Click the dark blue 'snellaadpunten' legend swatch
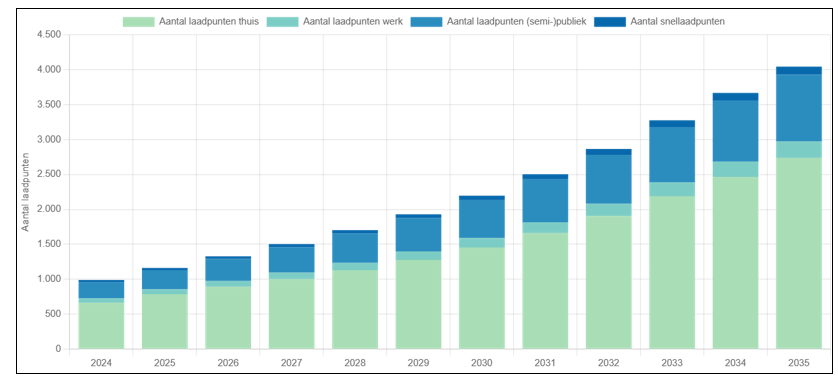 (x=610, y=22)
